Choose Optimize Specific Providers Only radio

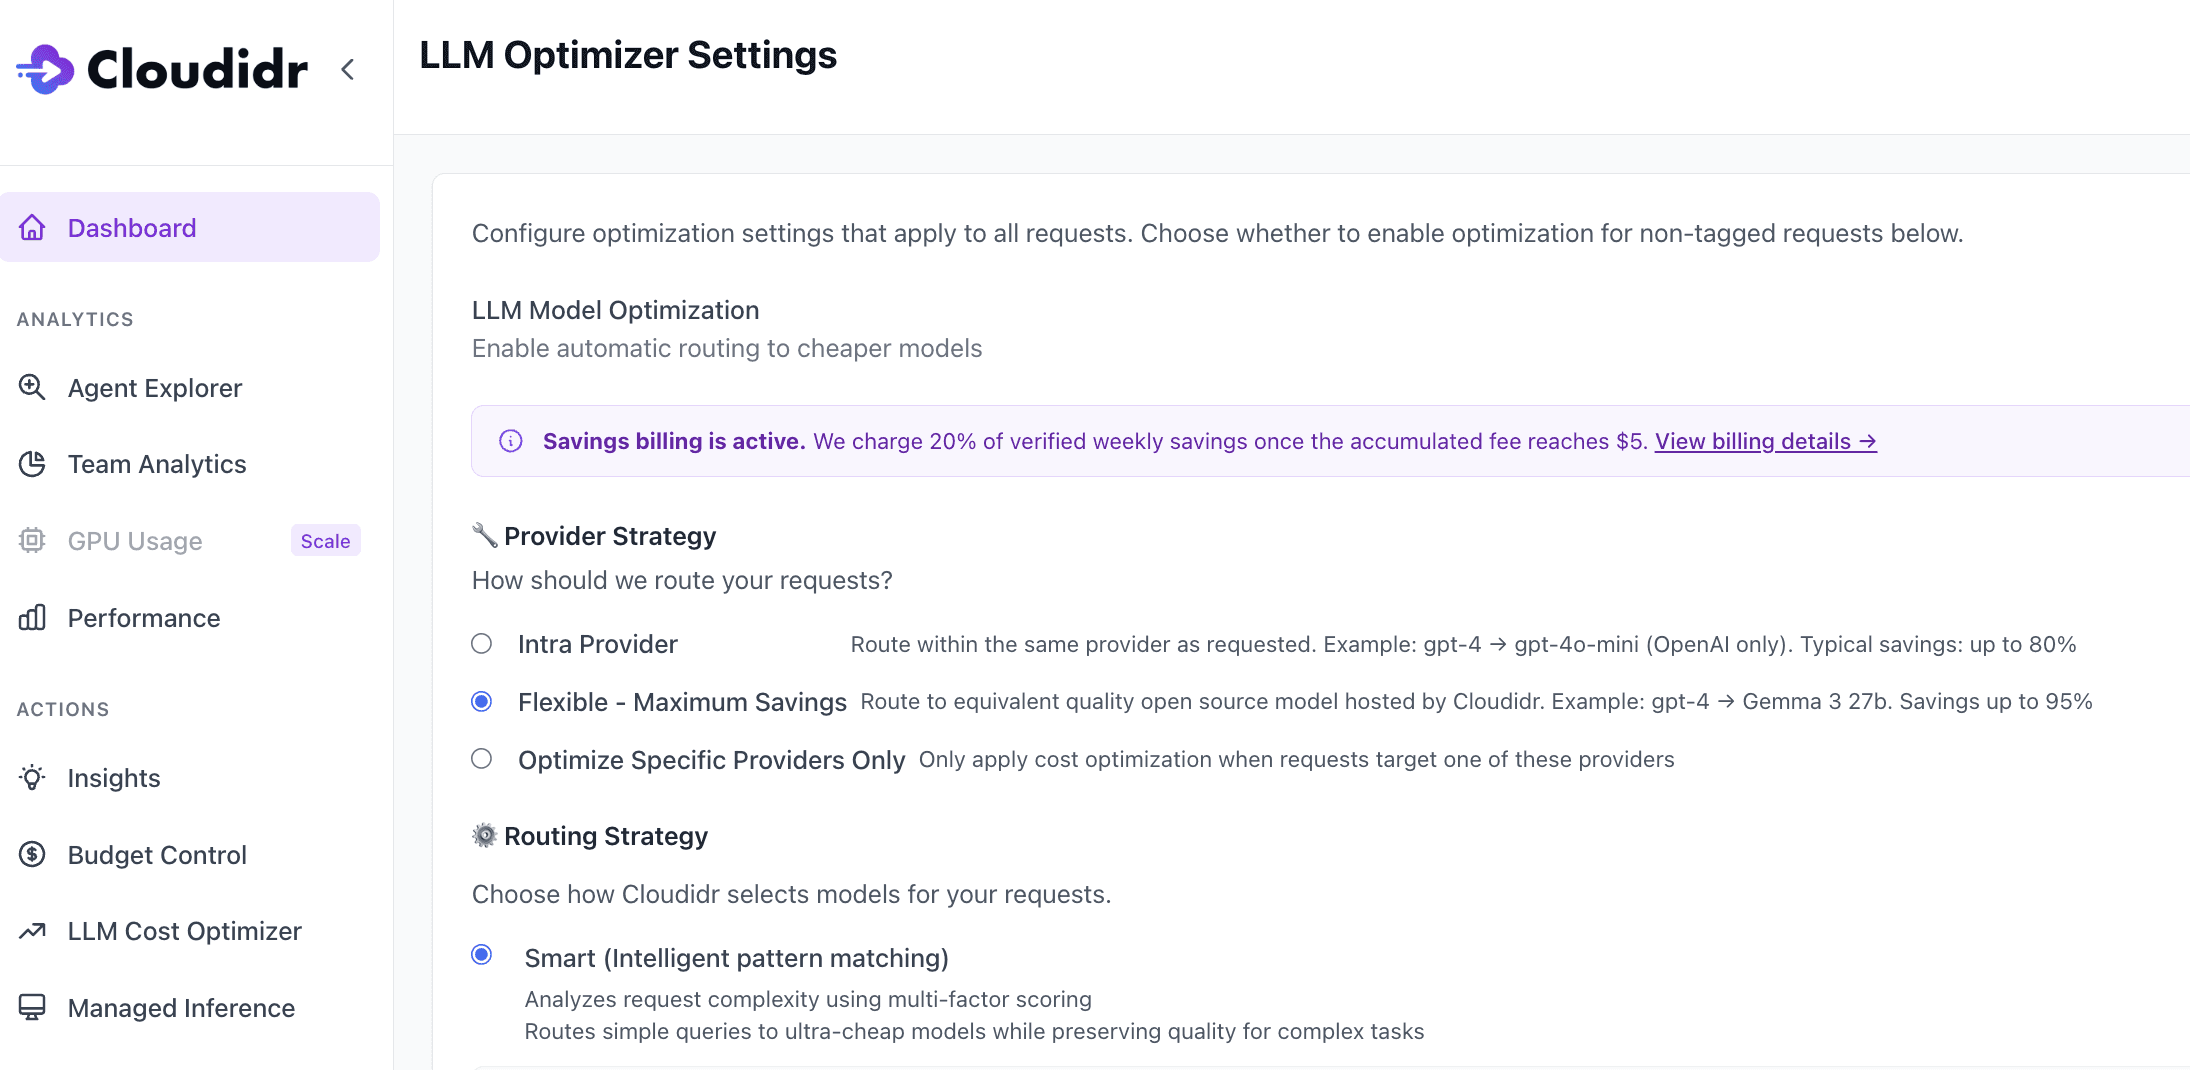point(482,759)
